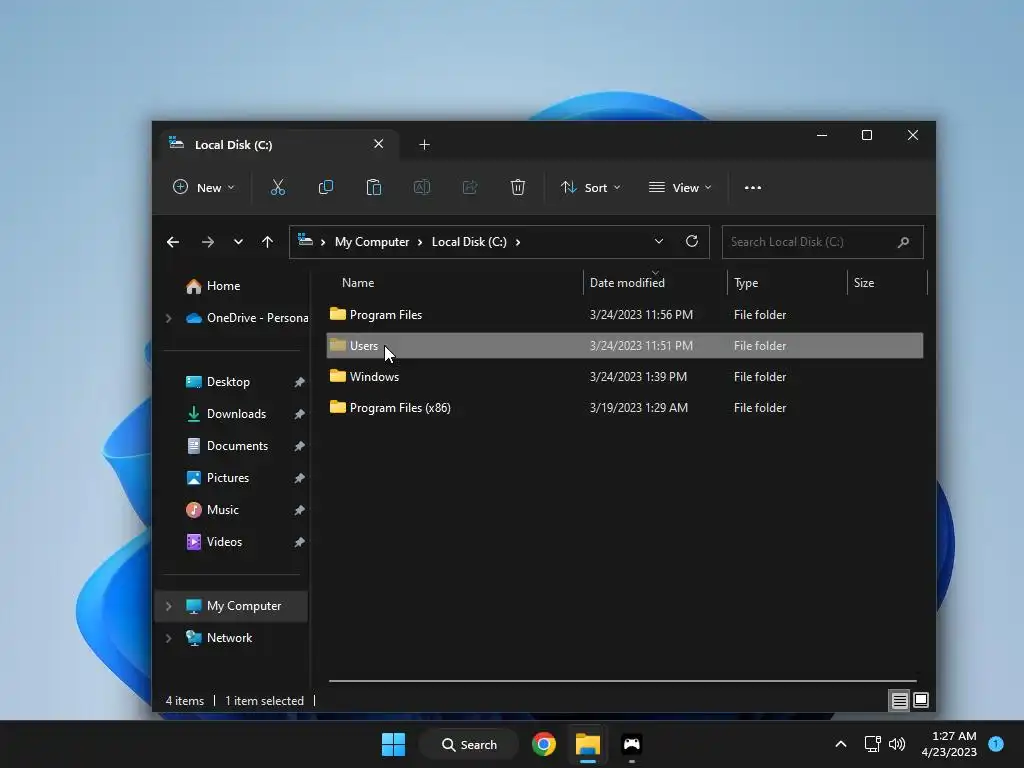Screen dimensions: 1024x768
Task: Select the Program Files (x86) folder
Action: [625, 408]
